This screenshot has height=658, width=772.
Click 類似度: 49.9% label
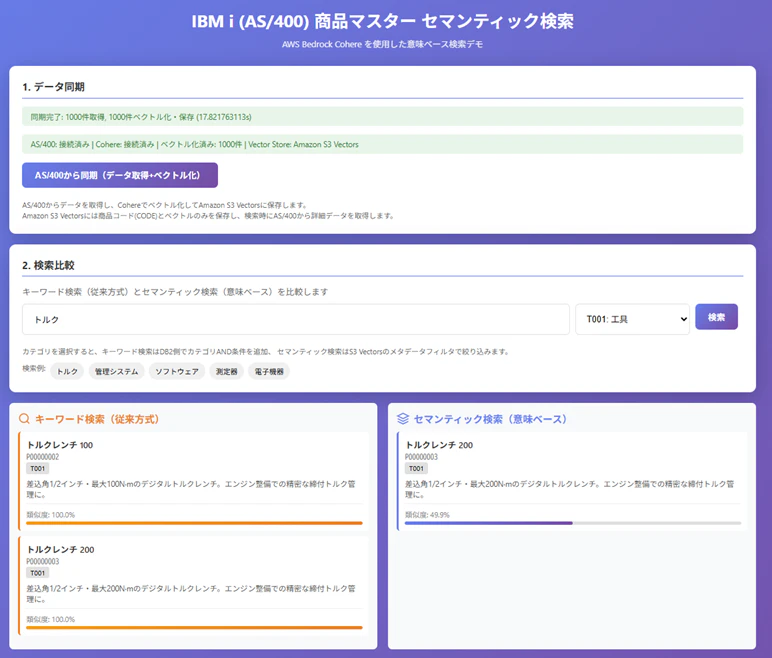[427, 515]
